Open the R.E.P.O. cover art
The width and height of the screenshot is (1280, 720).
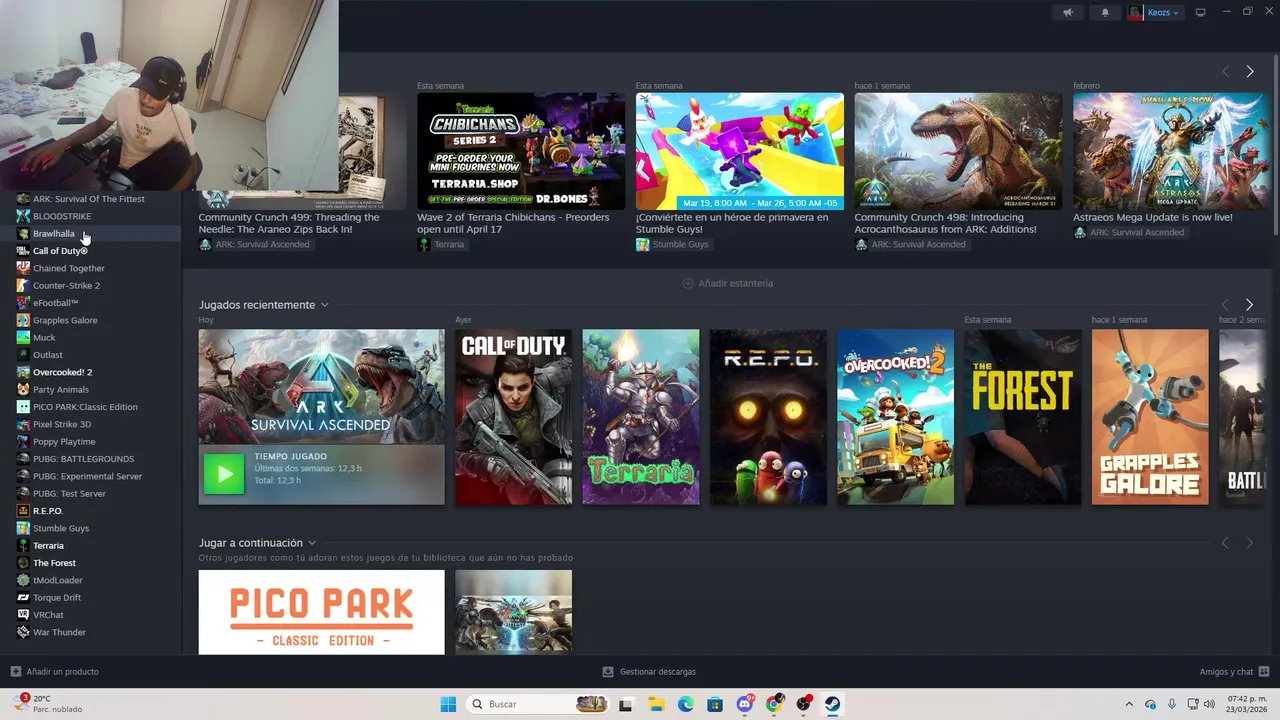point(768,417)
